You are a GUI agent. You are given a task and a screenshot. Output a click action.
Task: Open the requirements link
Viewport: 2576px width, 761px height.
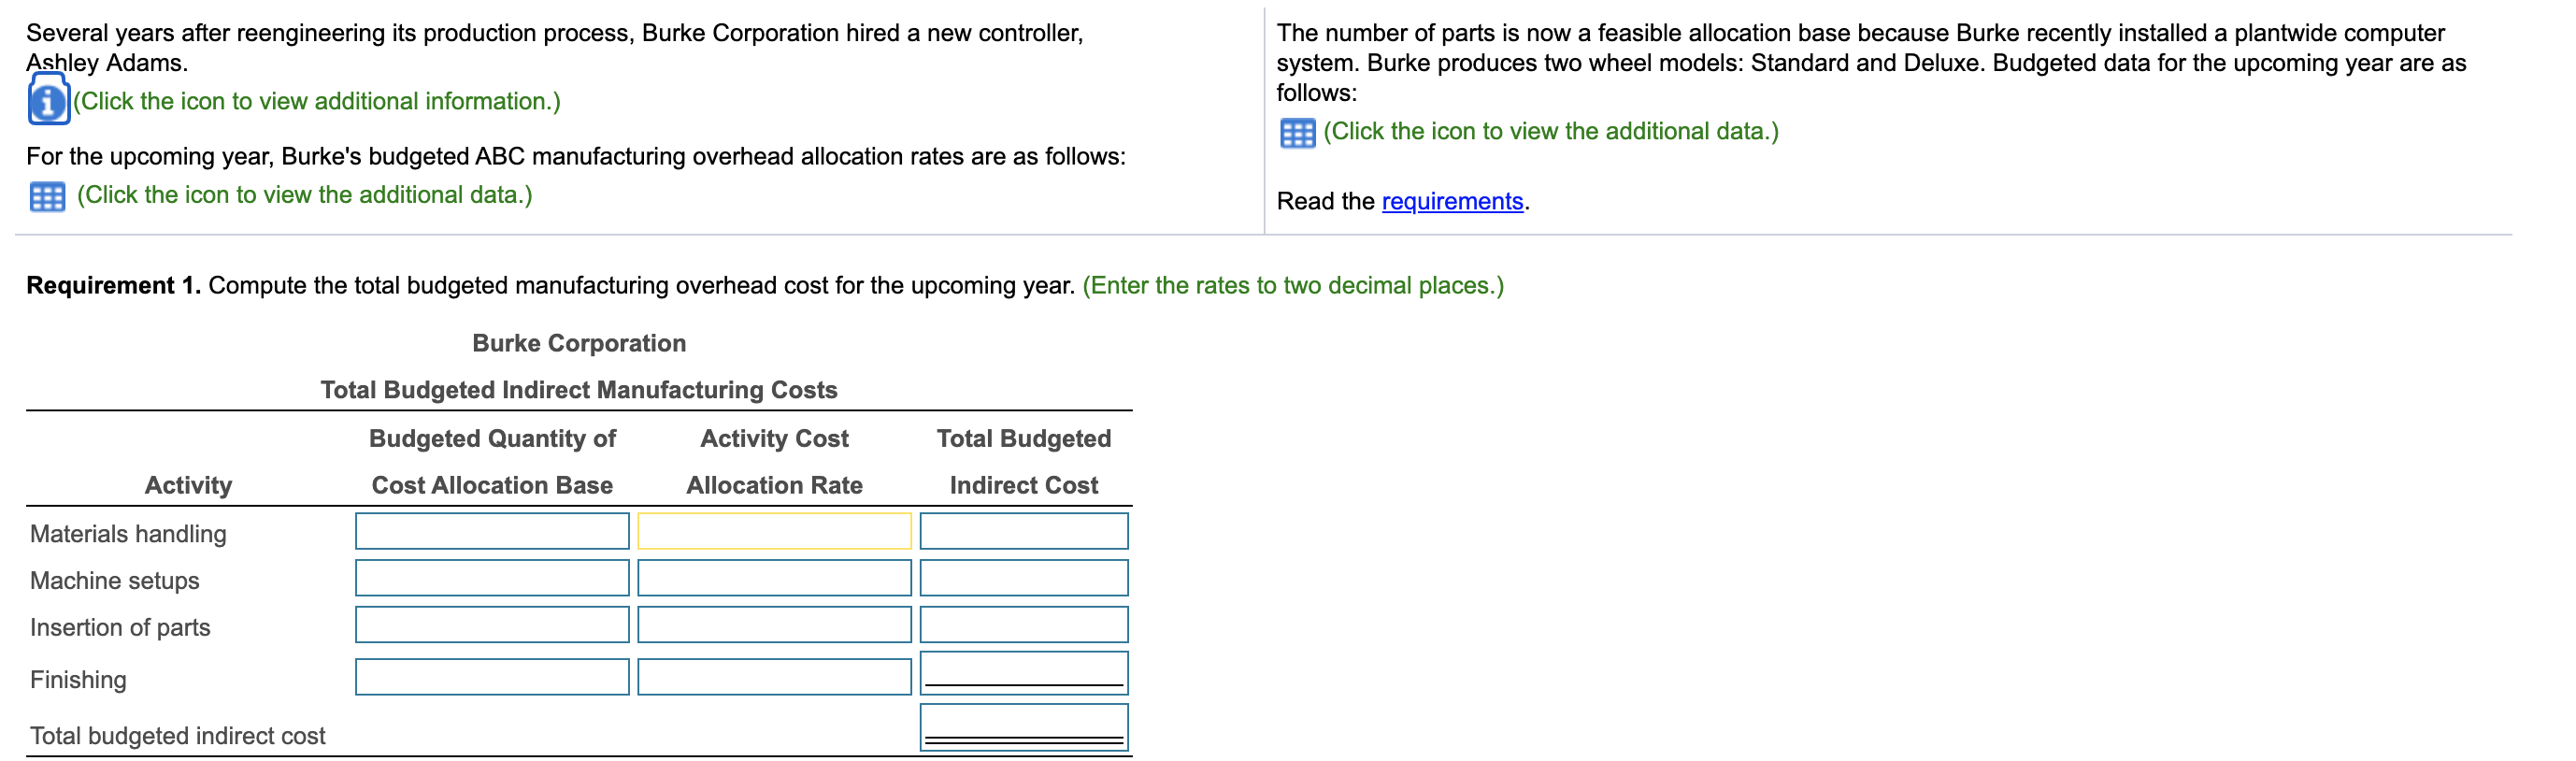pos(1452,201)
